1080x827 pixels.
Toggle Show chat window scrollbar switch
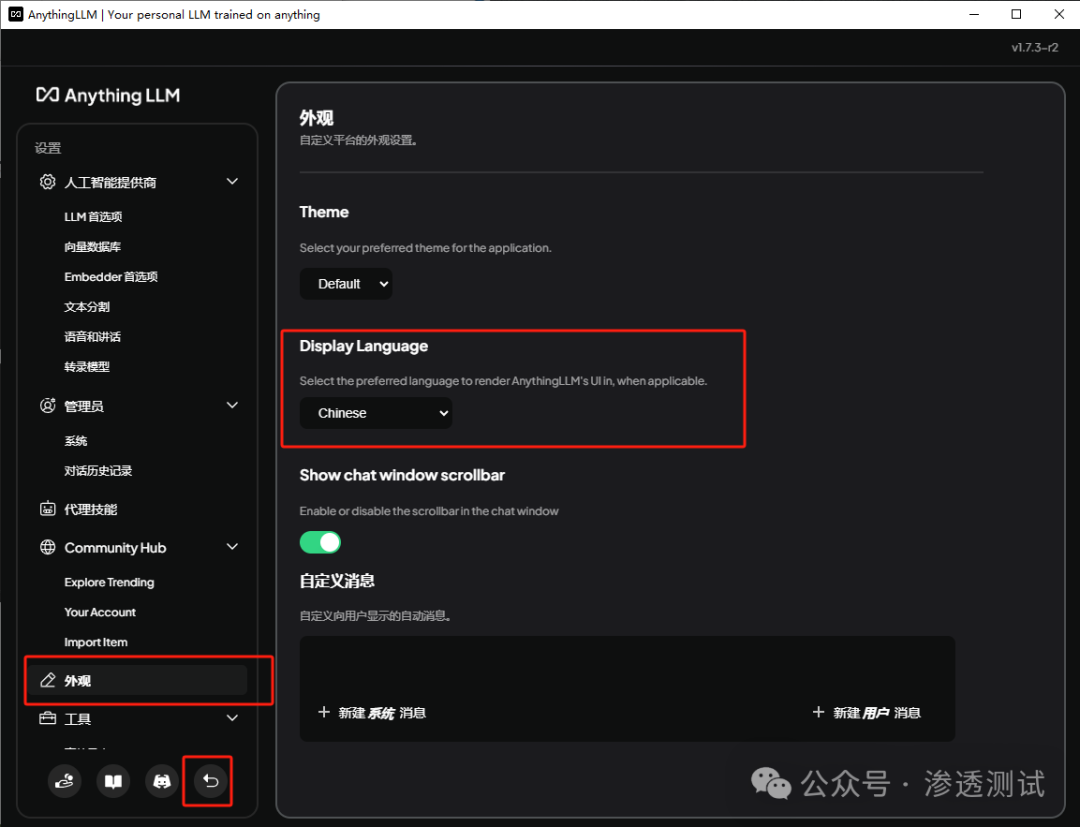(320, 543)
